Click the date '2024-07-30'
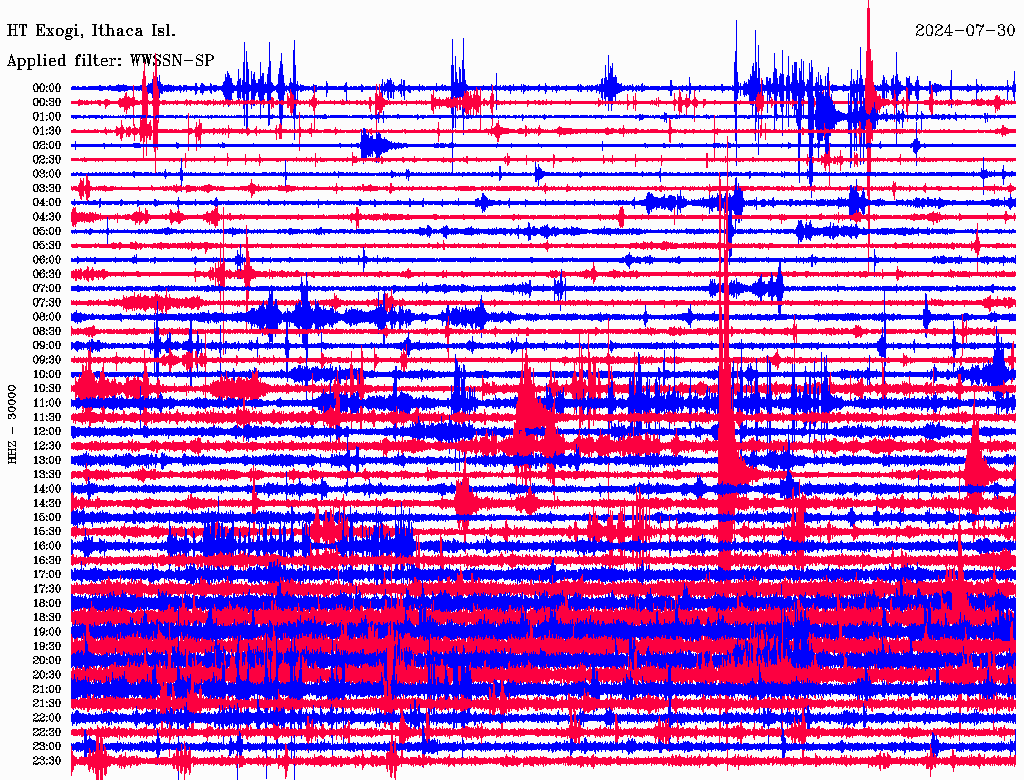Image resolution: width=1024 pixels, height=780 pixels. 965,31
